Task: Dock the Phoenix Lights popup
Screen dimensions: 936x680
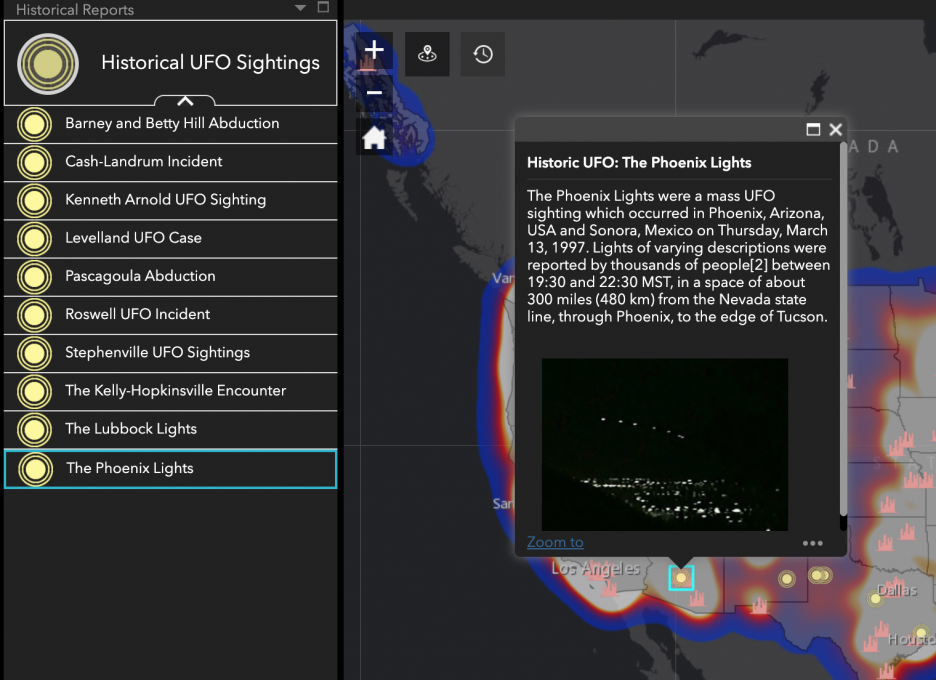Action: (x=814, y=129)
